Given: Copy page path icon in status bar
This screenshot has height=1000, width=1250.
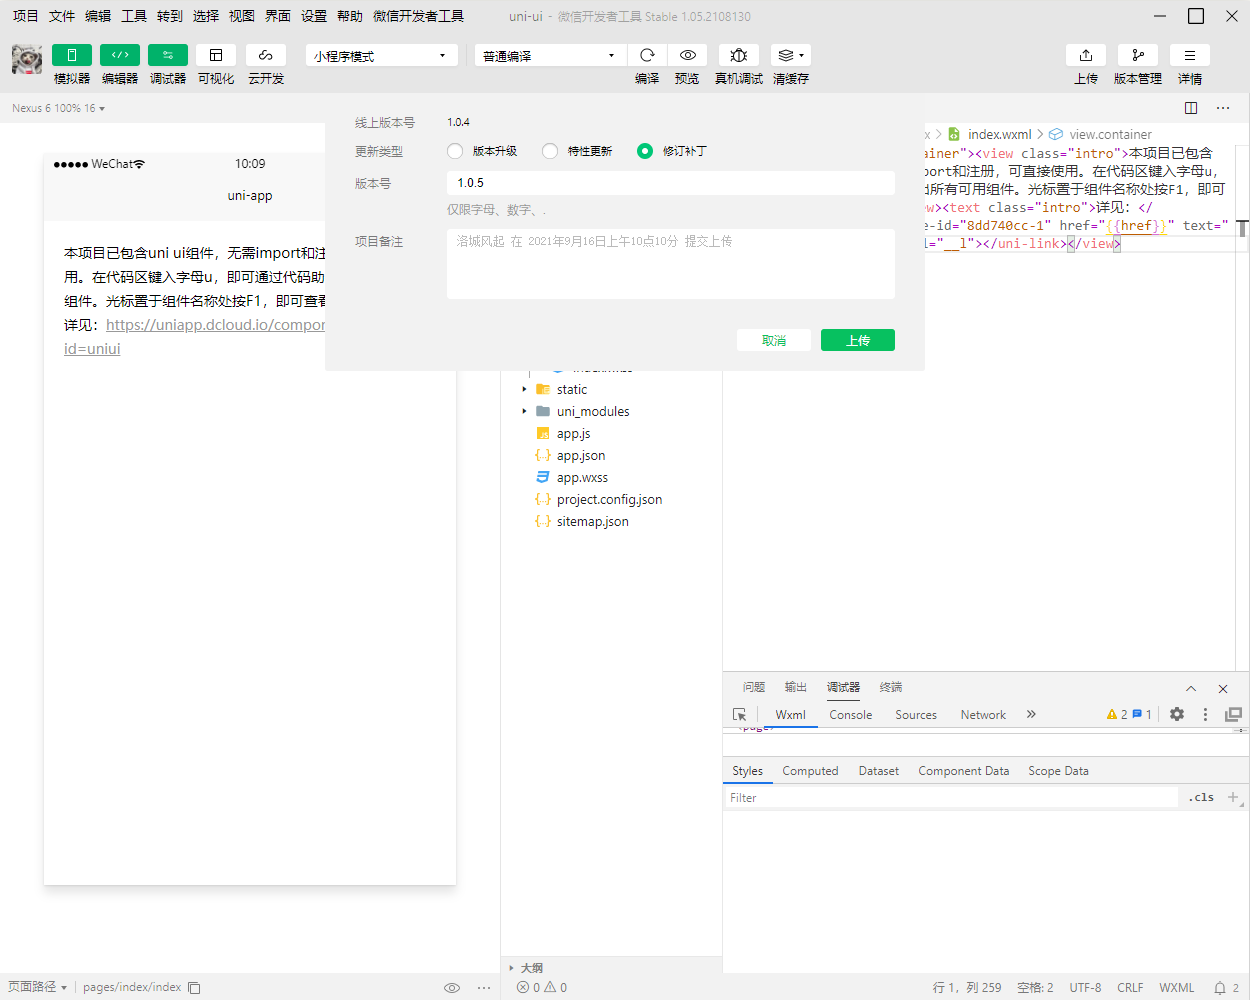Looking at the screenshot, I should (x=194, y=988).
